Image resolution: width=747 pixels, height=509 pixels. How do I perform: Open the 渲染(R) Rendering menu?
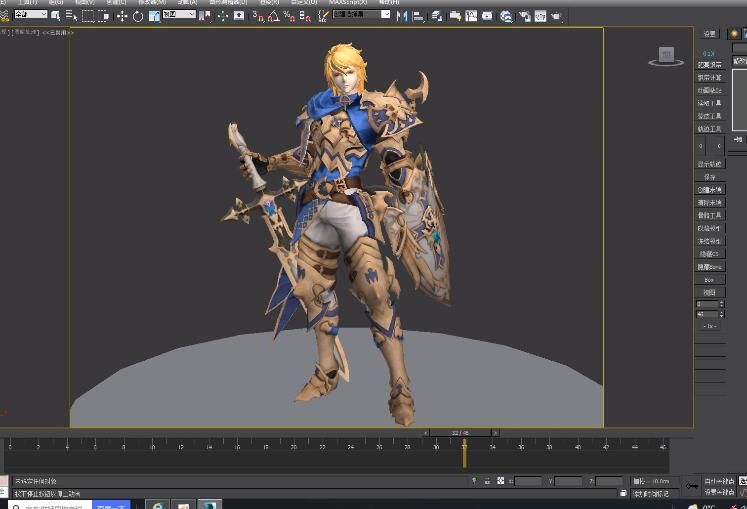click(269, 2)
